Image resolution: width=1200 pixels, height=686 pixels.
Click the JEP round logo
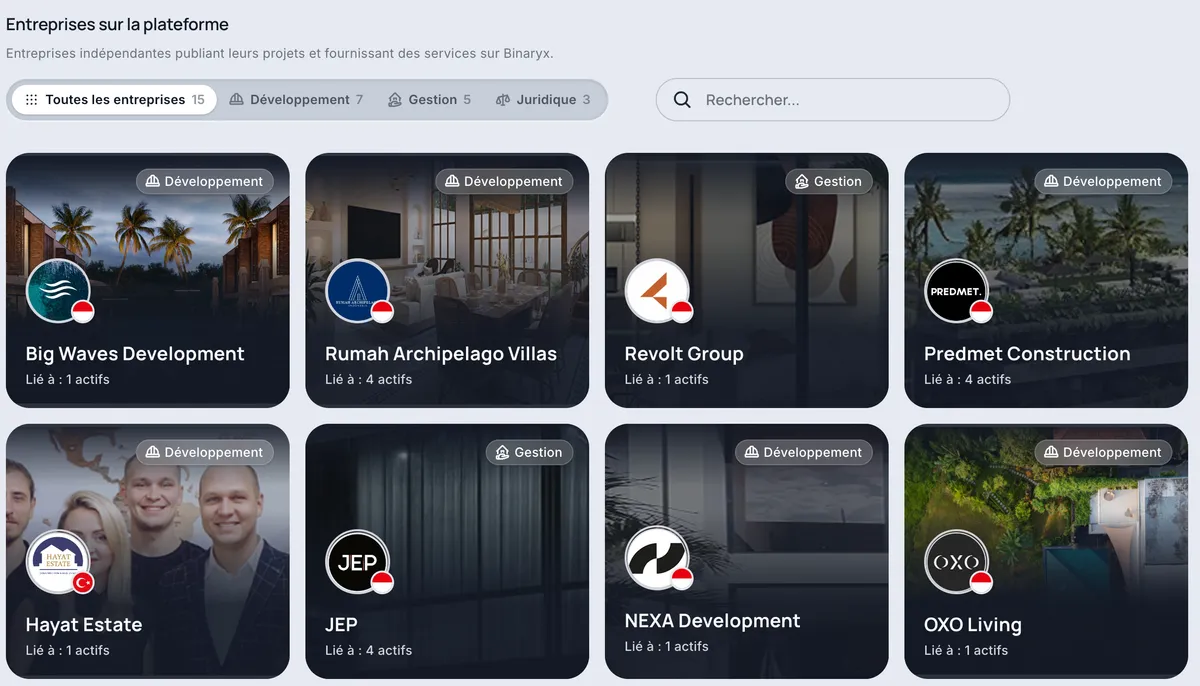[358, 562]
